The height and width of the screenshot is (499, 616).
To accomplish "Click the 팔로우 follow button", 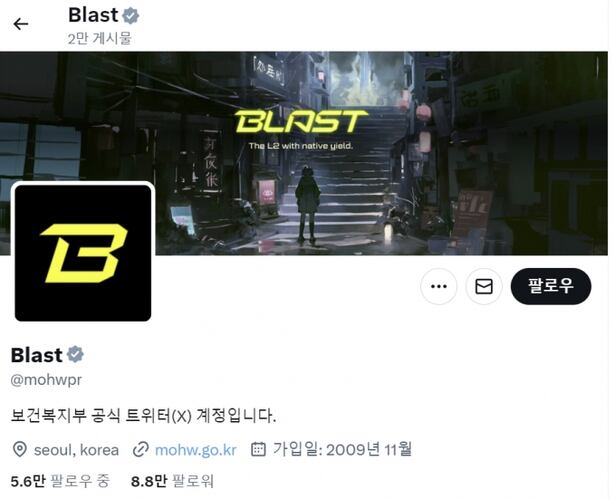I will 551,286.
